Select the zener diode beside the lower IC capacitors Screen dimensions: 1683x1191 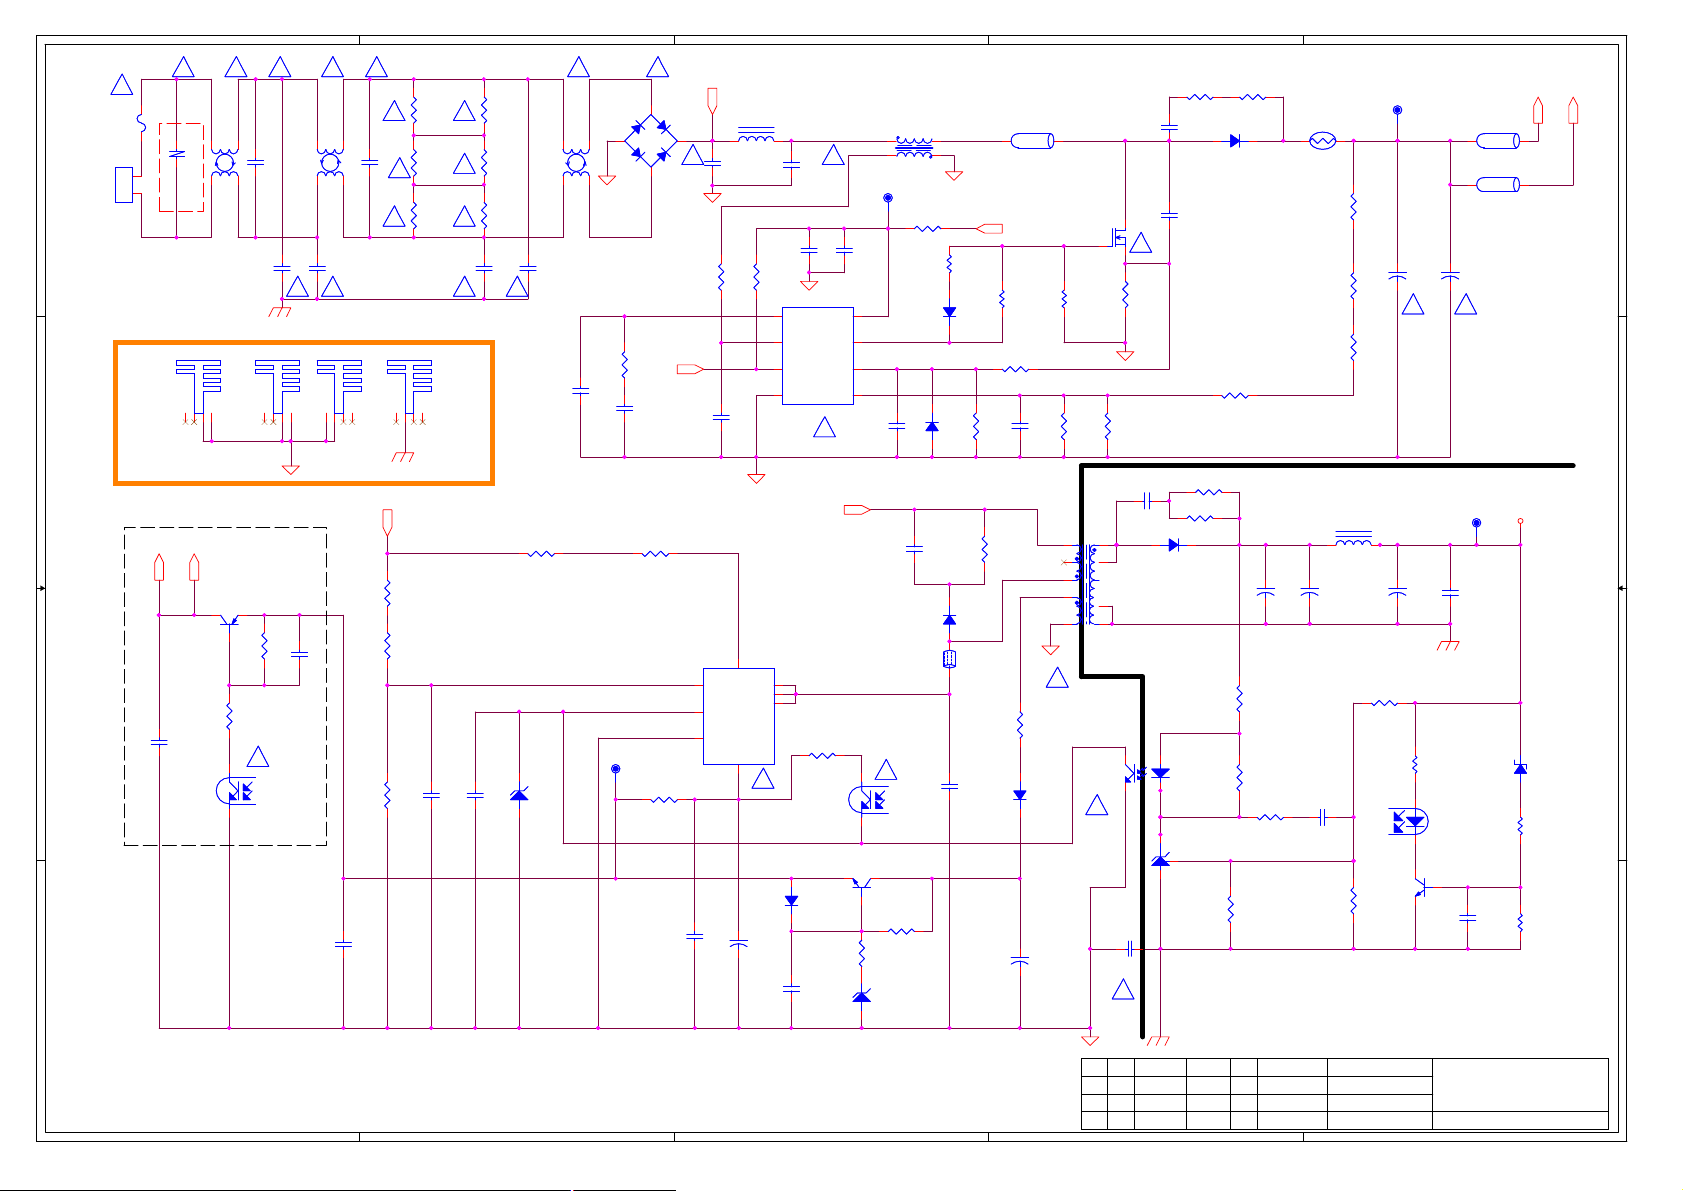(x=519, y=794)
